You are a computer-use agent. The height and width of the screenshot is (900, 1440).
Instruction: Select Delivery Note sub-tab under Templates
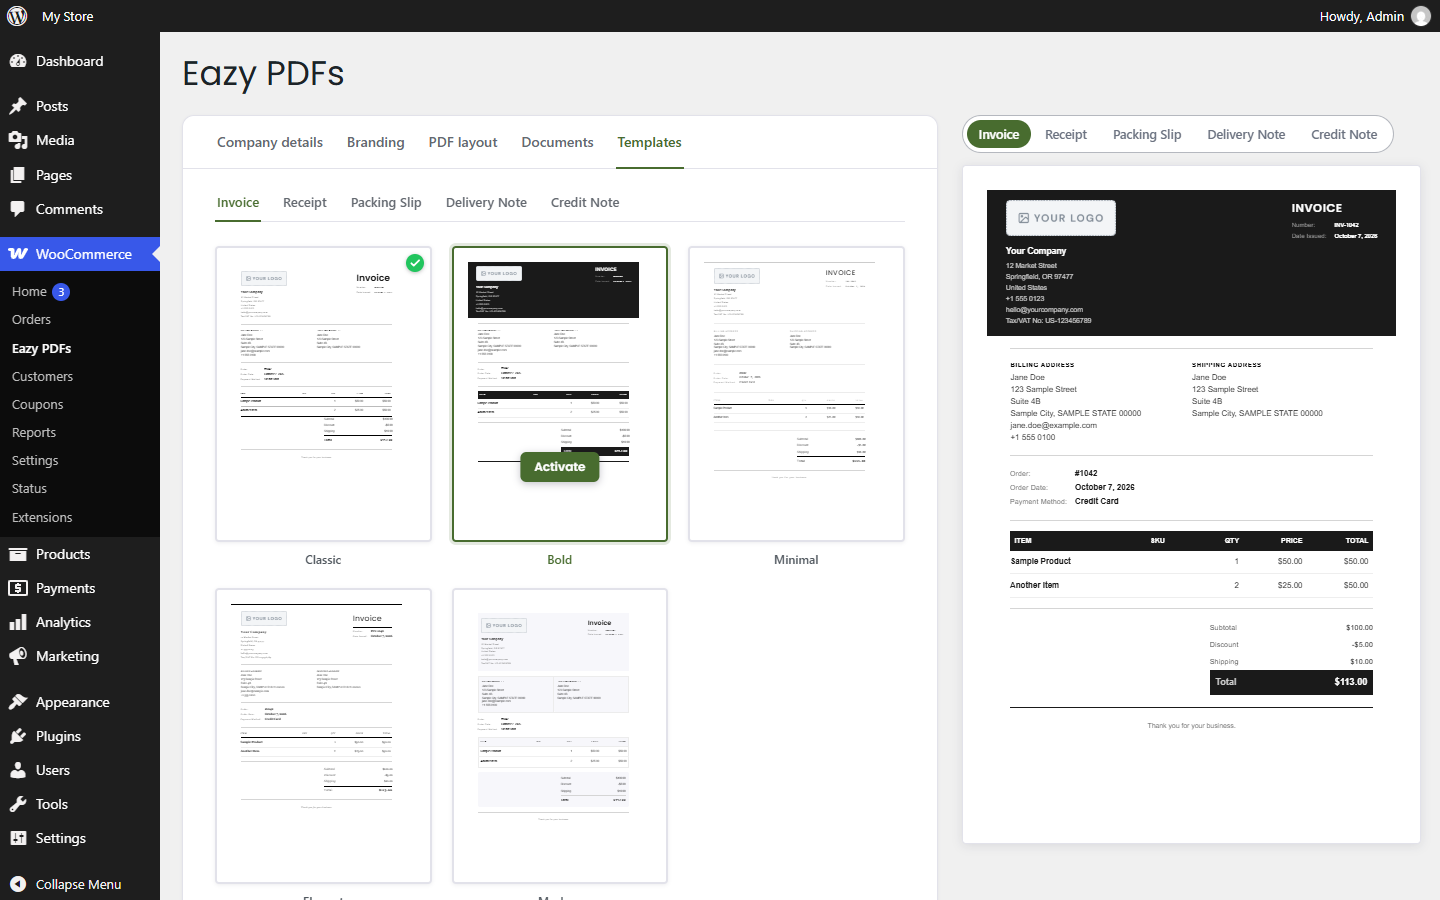(x=486, y=202)
